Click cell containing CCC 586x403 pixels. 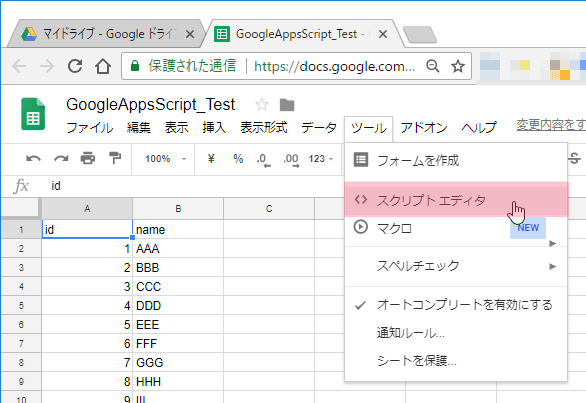coord(178,287)
